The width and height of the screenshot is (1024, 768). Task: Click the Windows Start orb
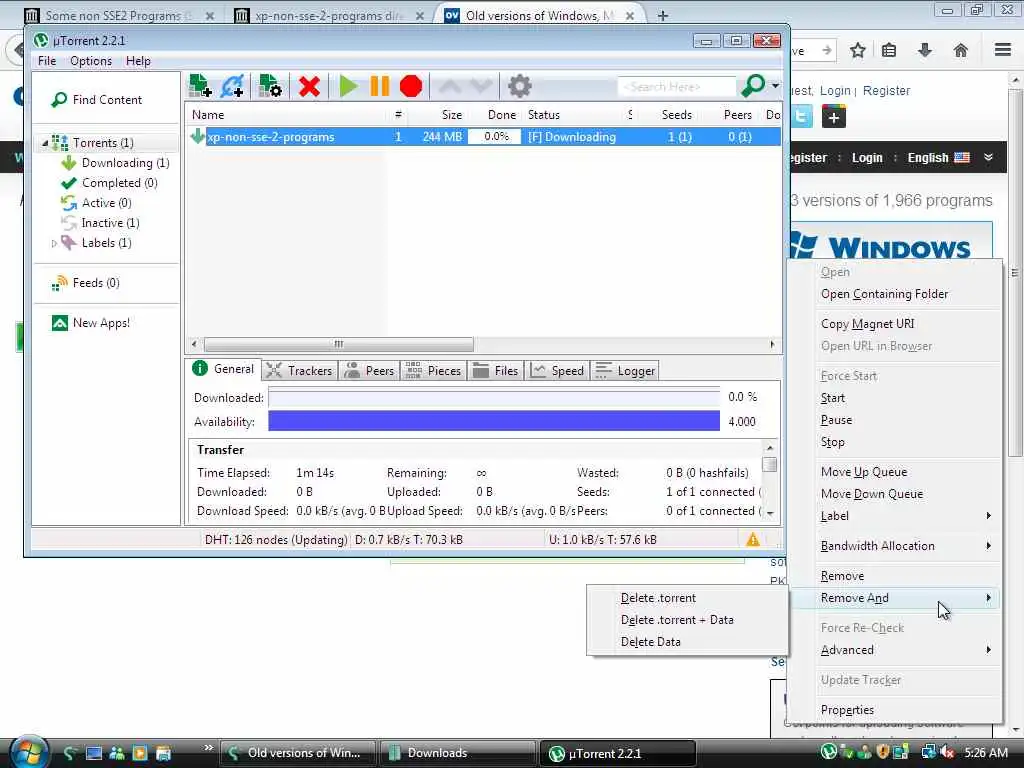pos(28,752)
